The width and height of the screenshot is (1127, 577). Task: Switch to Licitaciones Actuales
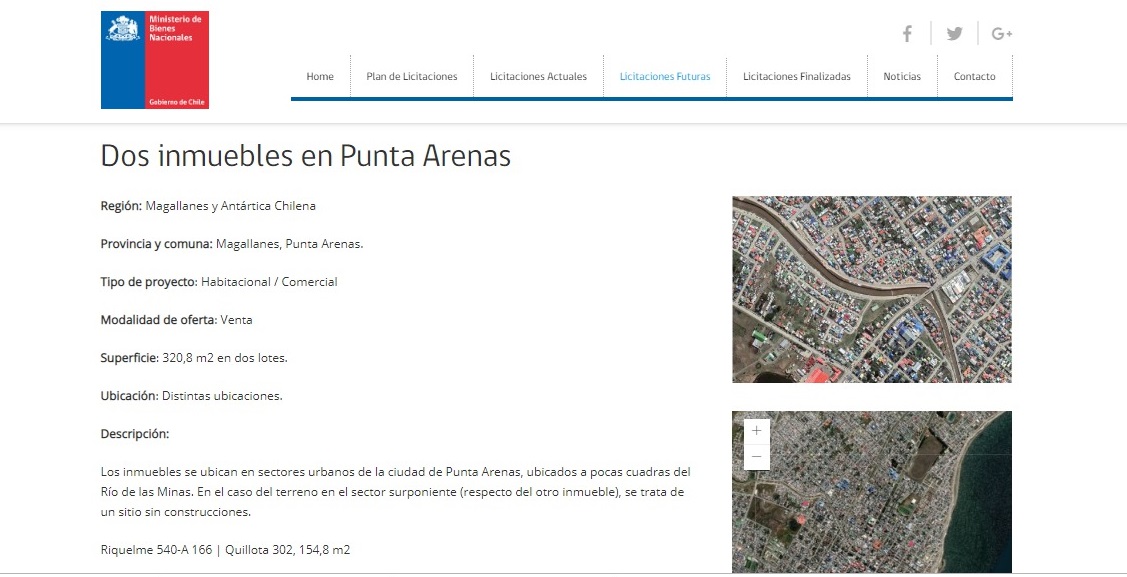(x=538, y=76)
